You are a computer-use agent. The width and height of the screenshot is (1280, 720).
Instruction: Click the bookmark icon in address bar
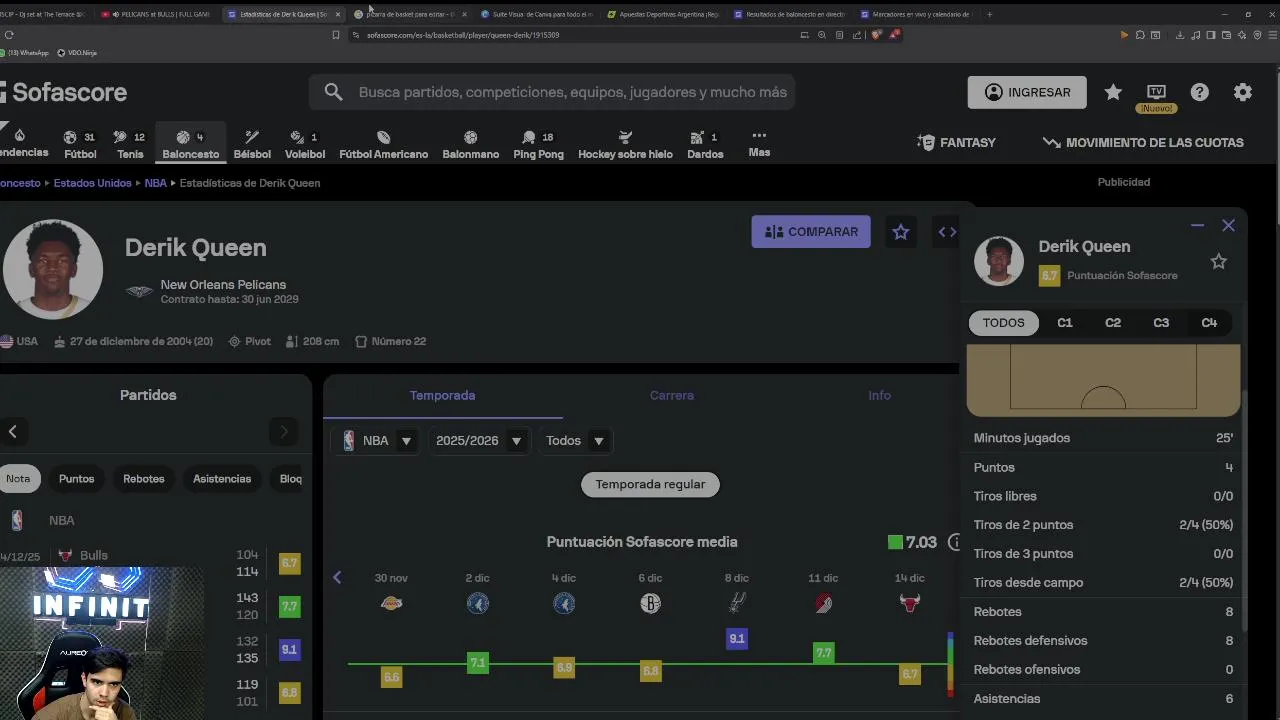tap(336, 35)
